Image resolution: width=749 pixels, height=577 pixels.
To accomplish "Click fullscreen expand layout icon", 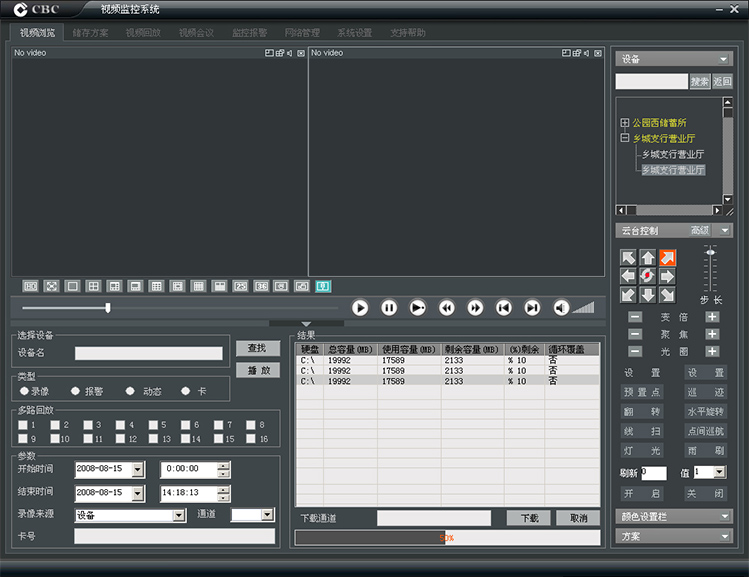I will 52,286.
